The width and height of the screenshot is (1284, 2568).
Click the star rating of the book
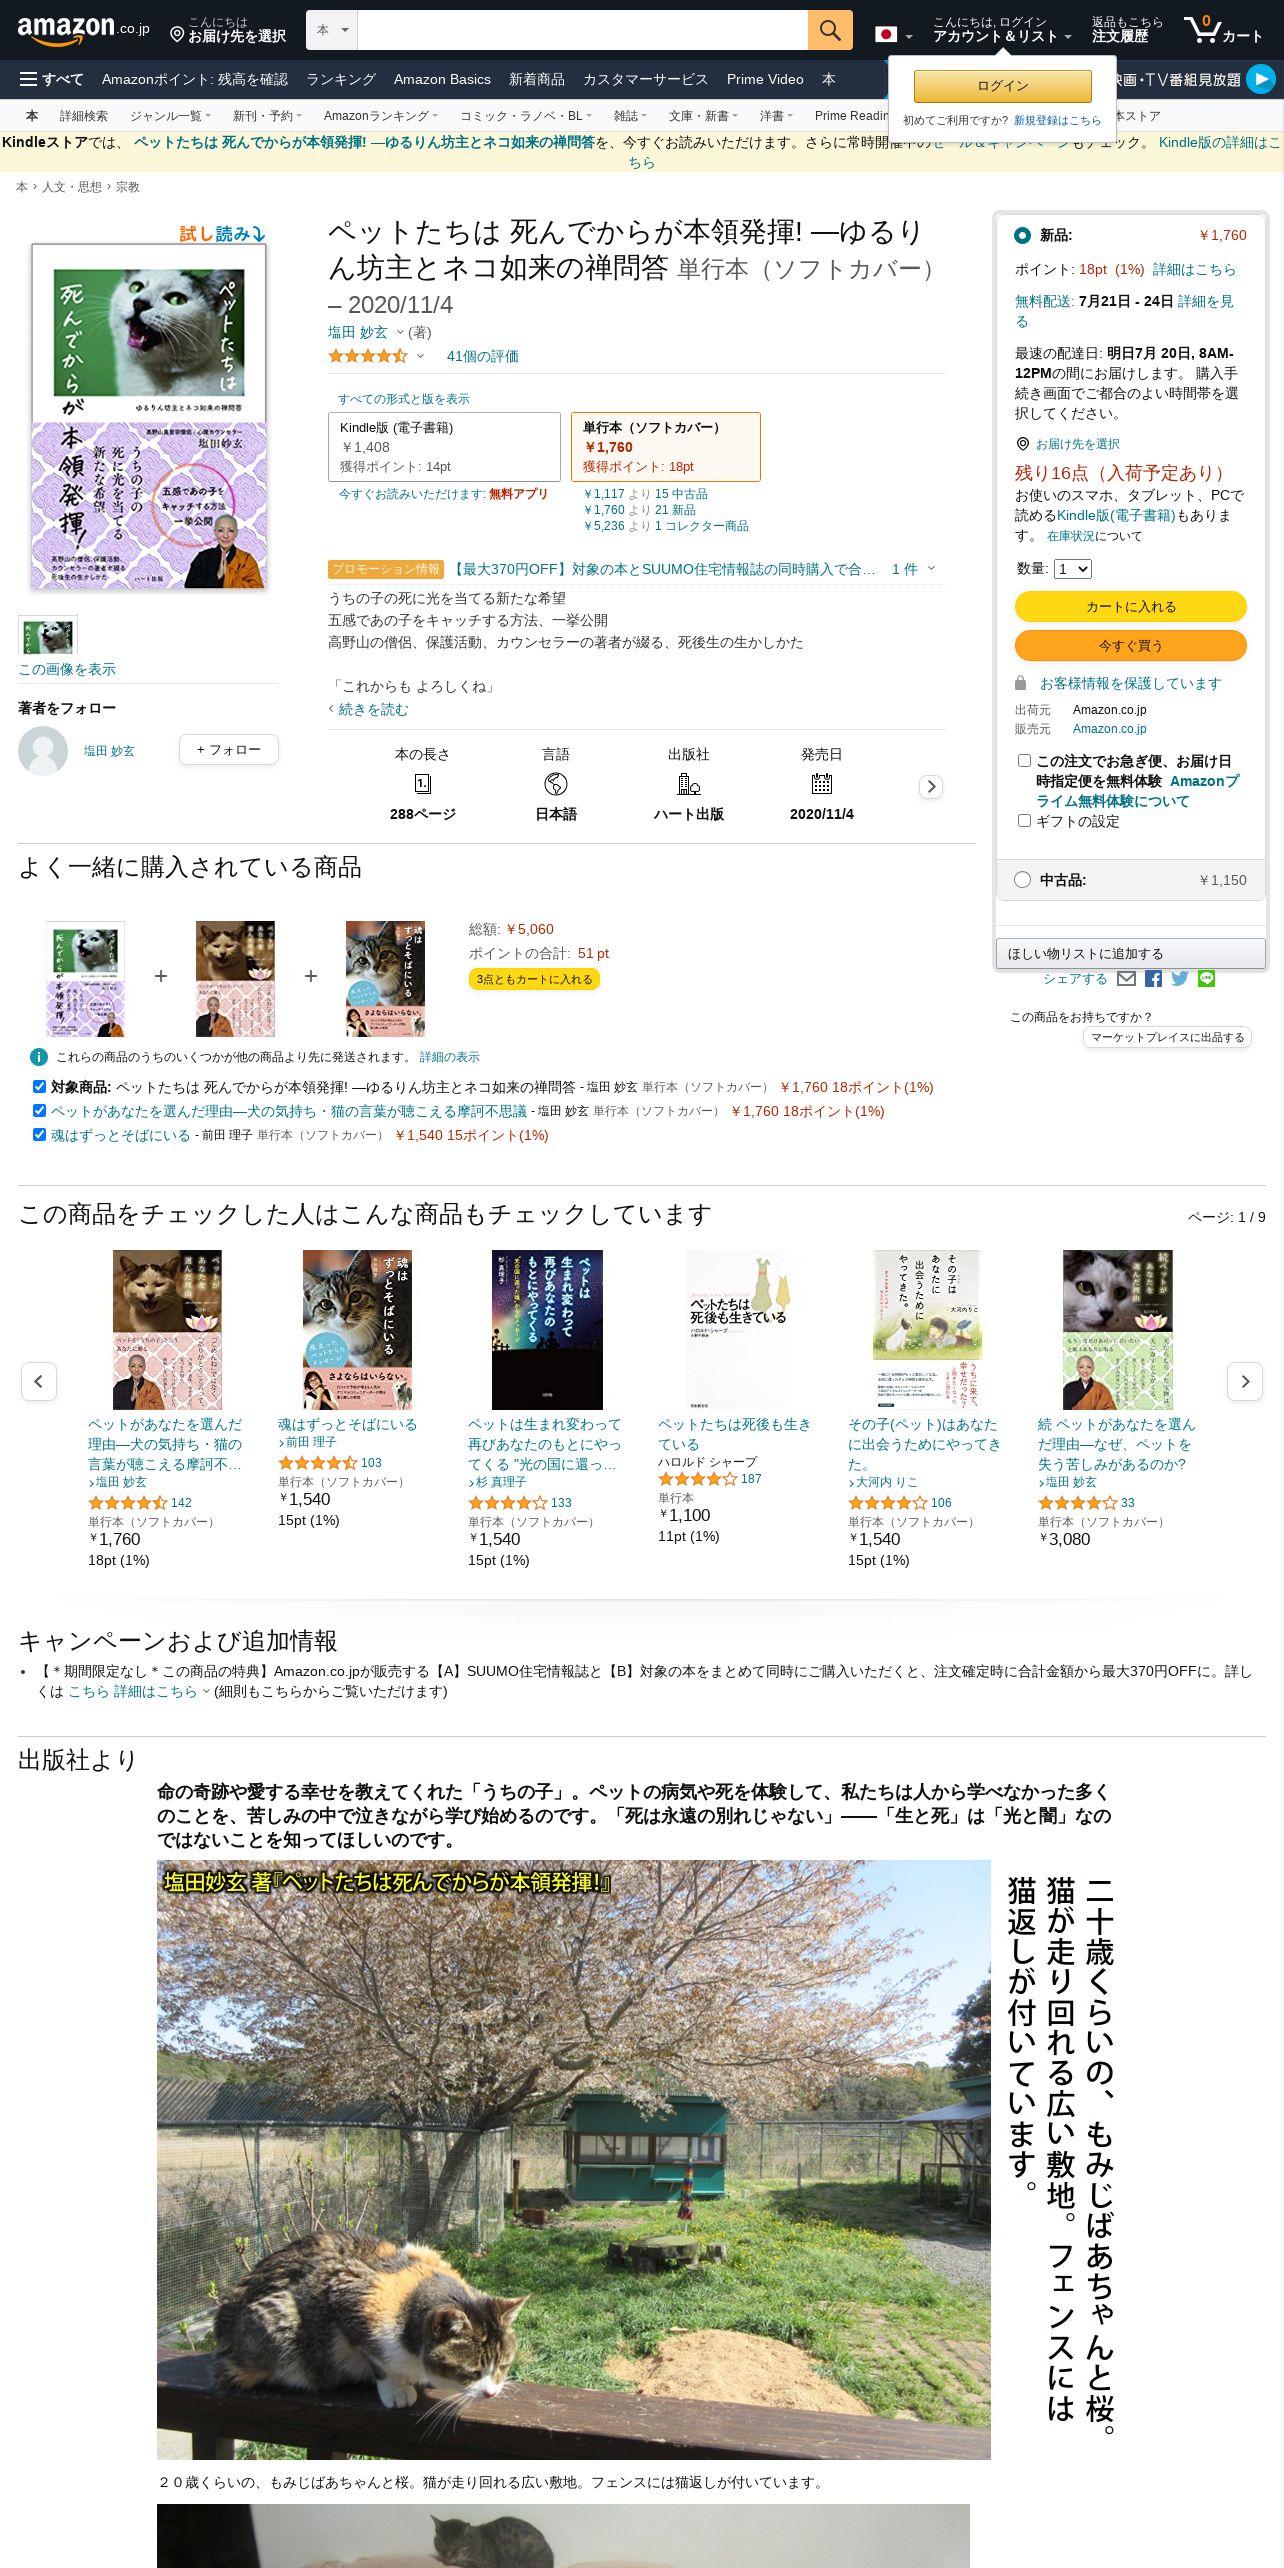(368, 356)
